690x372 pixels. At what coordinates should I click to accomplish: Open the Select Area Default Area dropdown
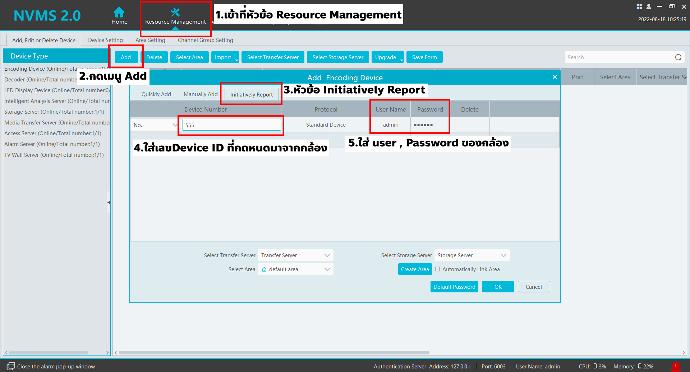pyautogui.click(x=295, y=269)
